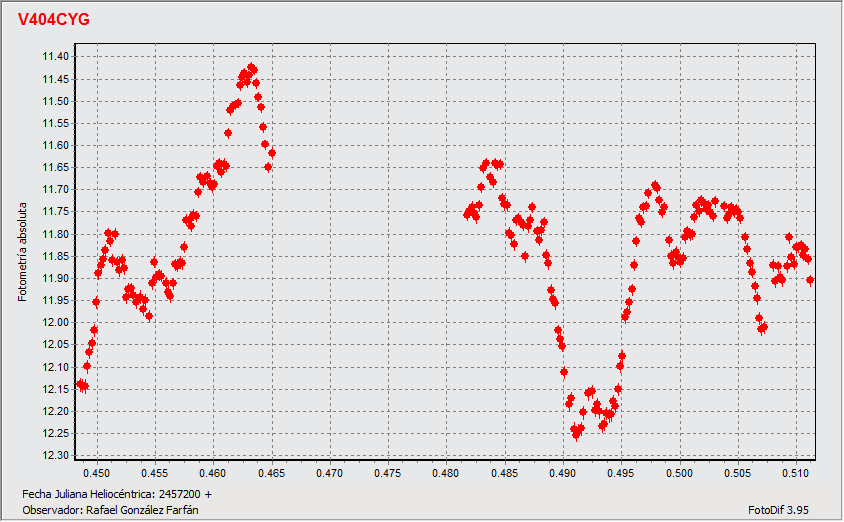Click the 'Fotometría absoluta' y-axis label
This screenshot has height=522, width=844.
click(x=22, y=252)
